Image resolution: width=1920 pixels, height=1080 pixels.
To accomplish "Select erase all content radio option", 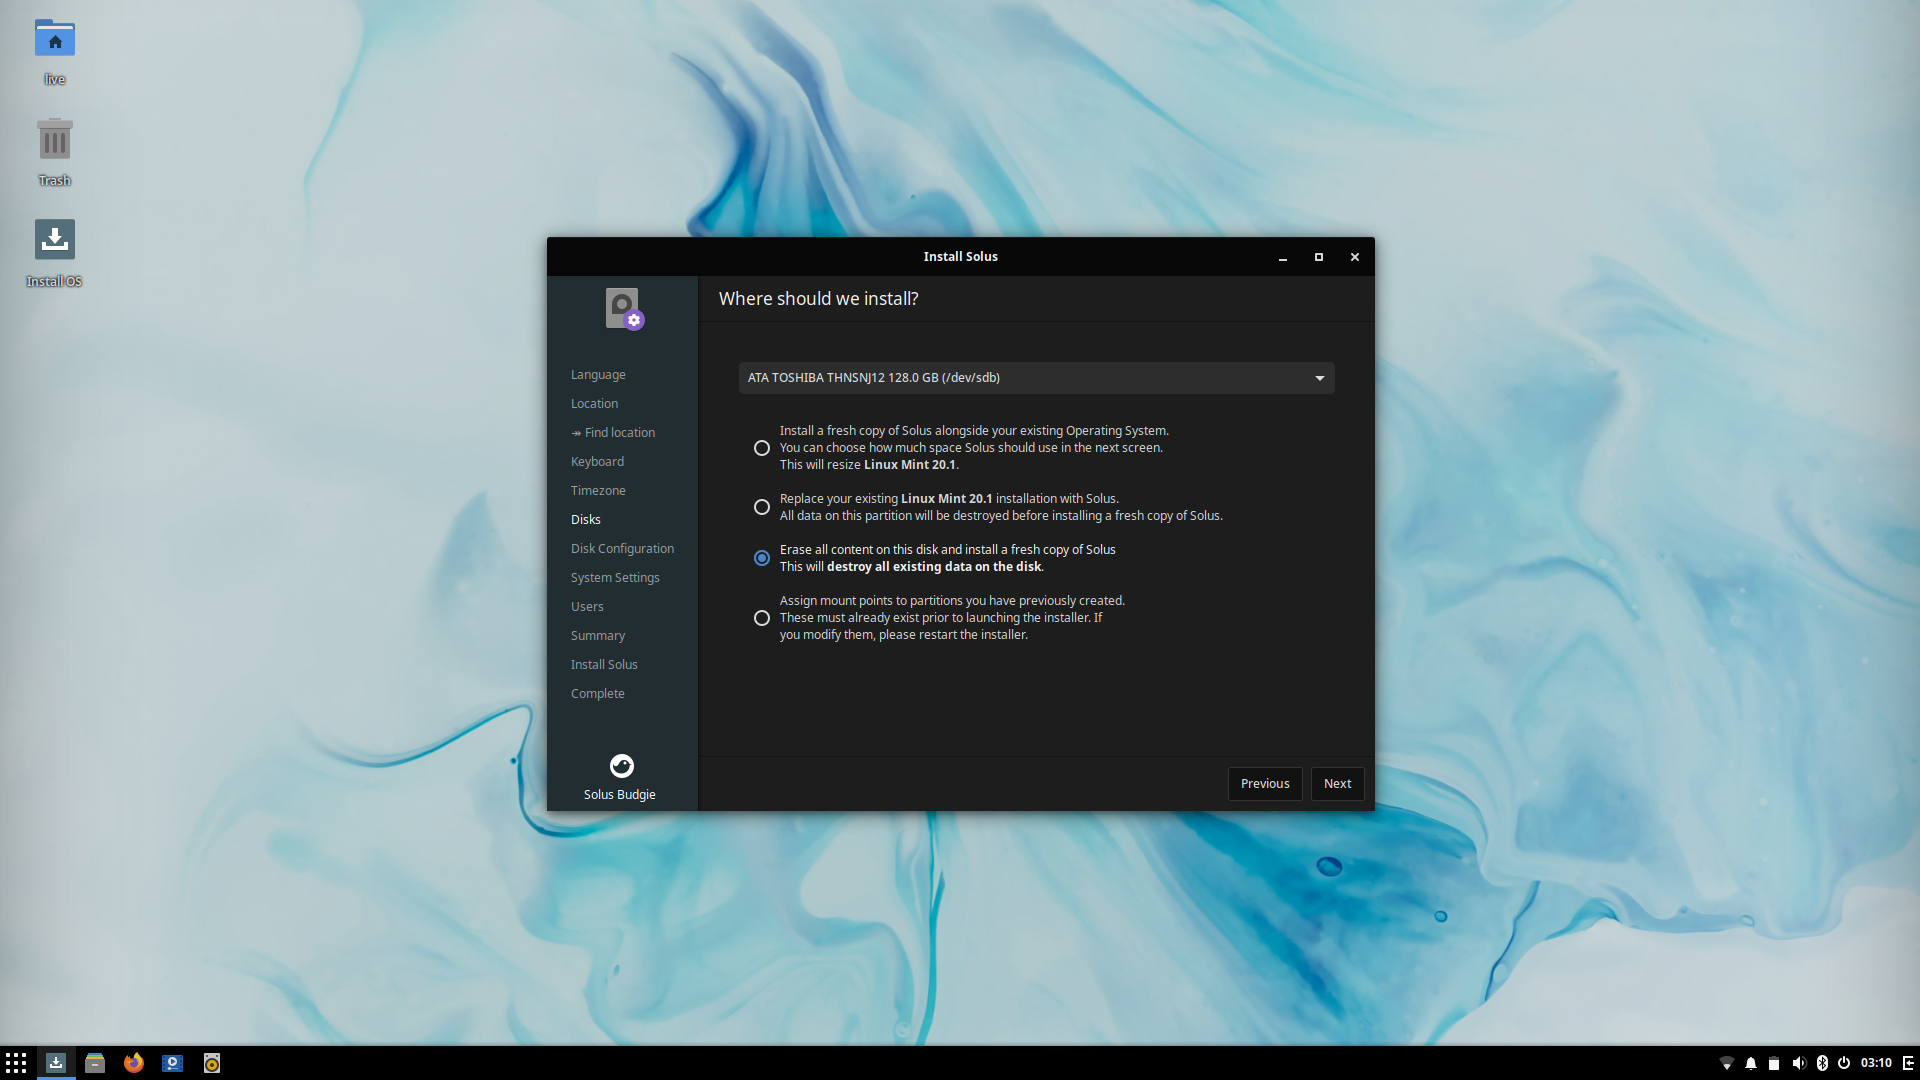I will tap(762, 558).
